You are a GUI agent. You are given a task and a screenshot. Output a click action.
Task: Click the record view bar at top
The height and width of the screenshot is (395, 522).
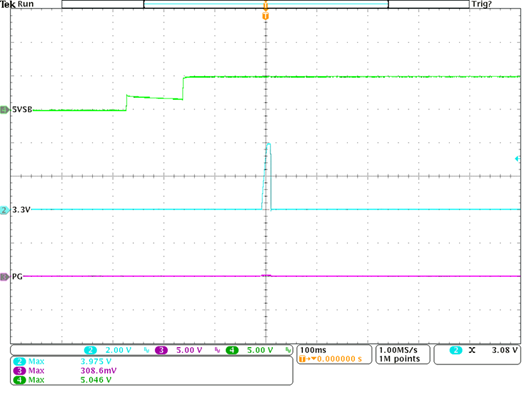click(x=265, y=4)
